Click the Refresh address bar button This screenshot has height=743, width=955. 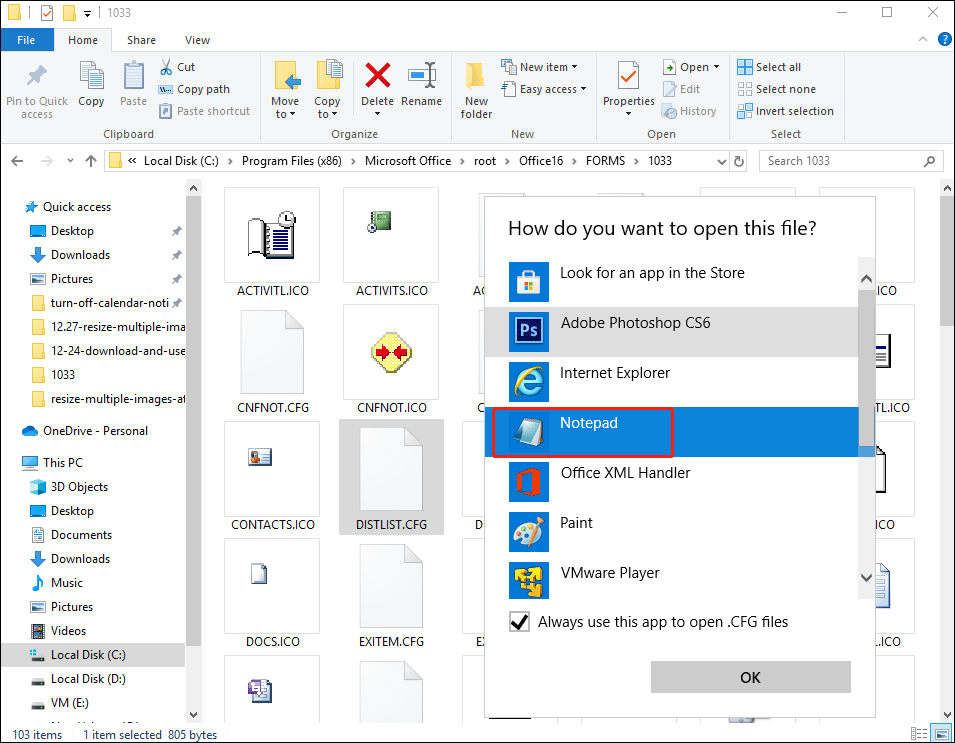(x=739, y=161)
